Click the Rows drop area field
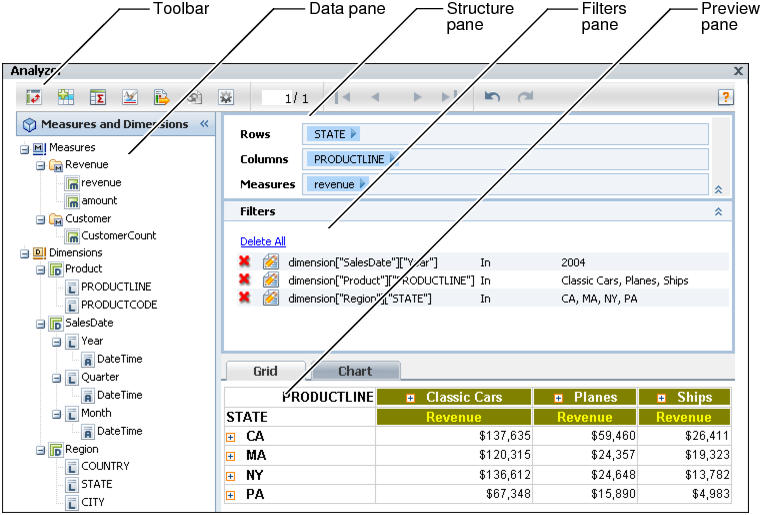The height and width of the screenshot is (515, 779). (x=505, y=134)
